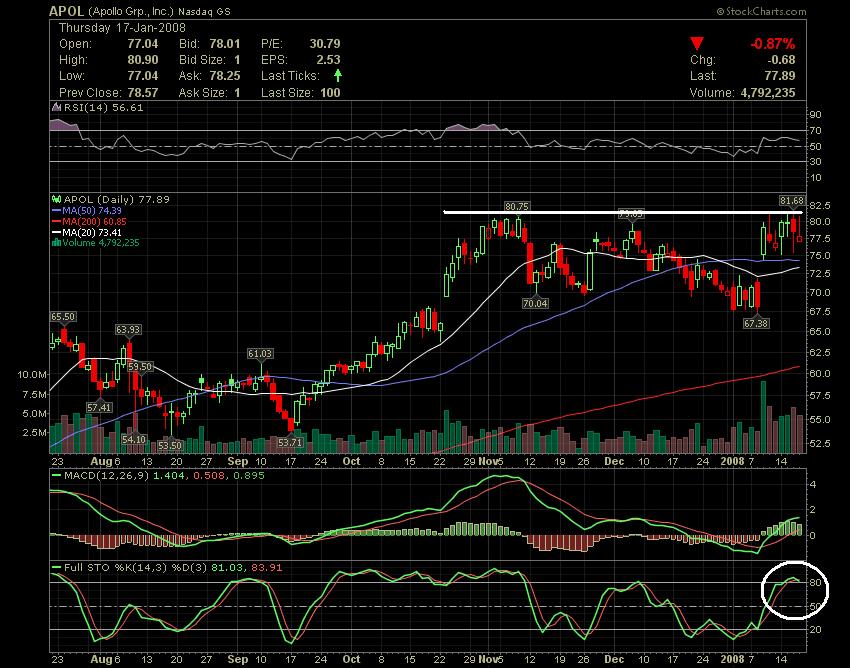The width and height of the screenshot is (850, 668).
Task: Click the 65.50 price label
Action: tap(63, 317)
